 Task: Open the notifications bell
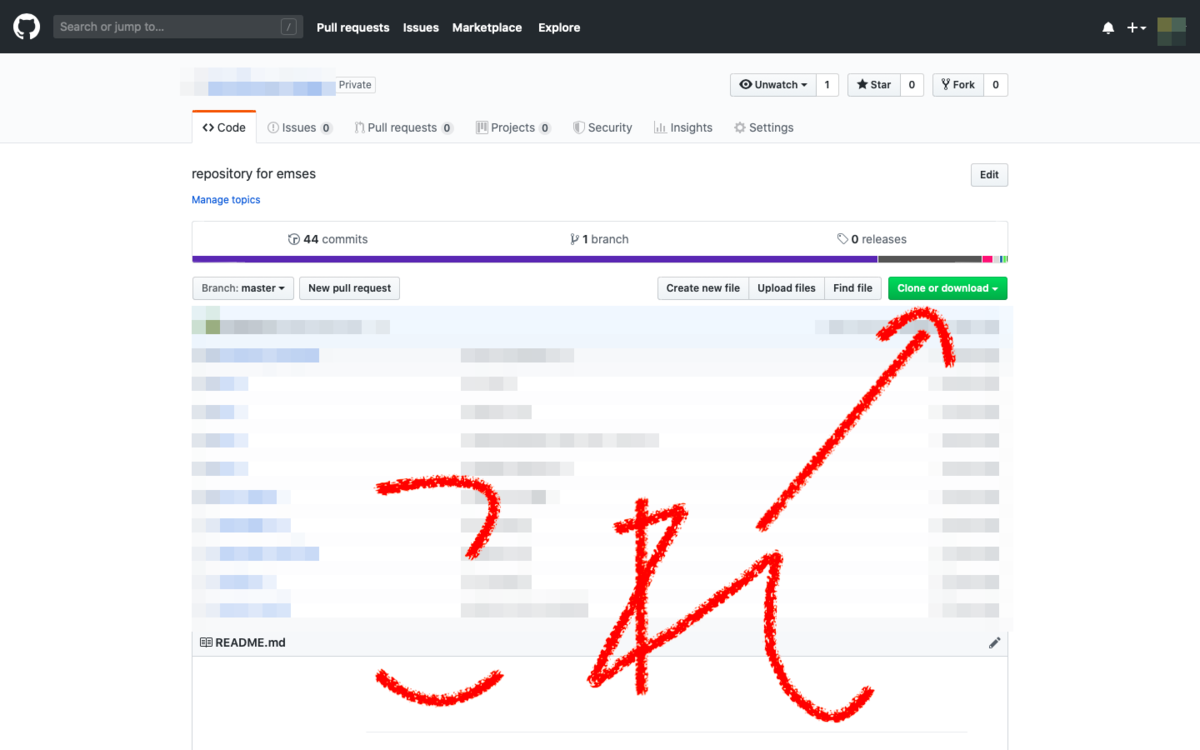1108,28
